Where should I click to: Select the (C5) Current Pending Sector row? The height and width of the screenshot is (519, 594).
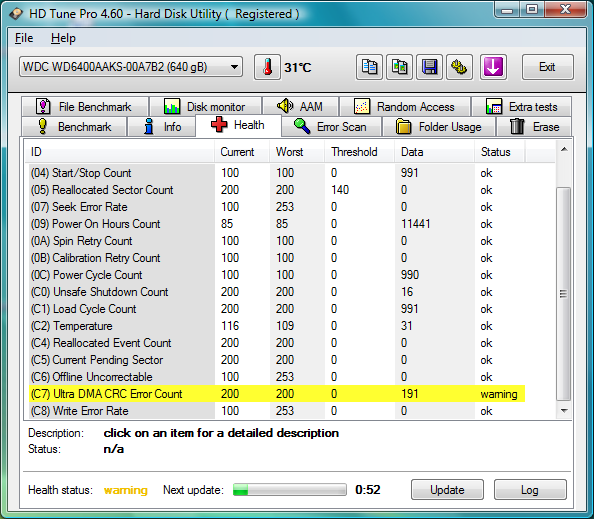tap(277, 360)
